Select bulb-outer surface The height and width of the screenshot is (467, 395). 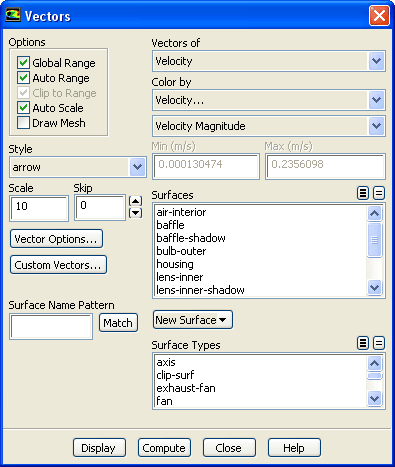260,251
